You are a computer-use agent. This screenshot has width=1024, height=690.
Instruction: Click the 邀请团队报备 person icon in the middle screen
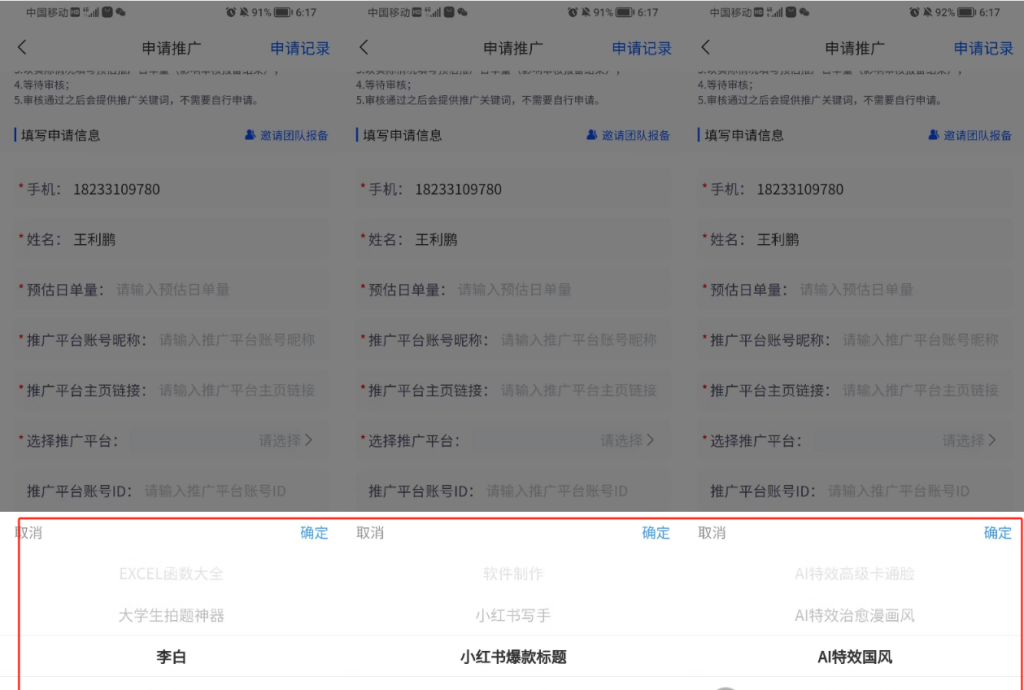click(x=591, y=135)
